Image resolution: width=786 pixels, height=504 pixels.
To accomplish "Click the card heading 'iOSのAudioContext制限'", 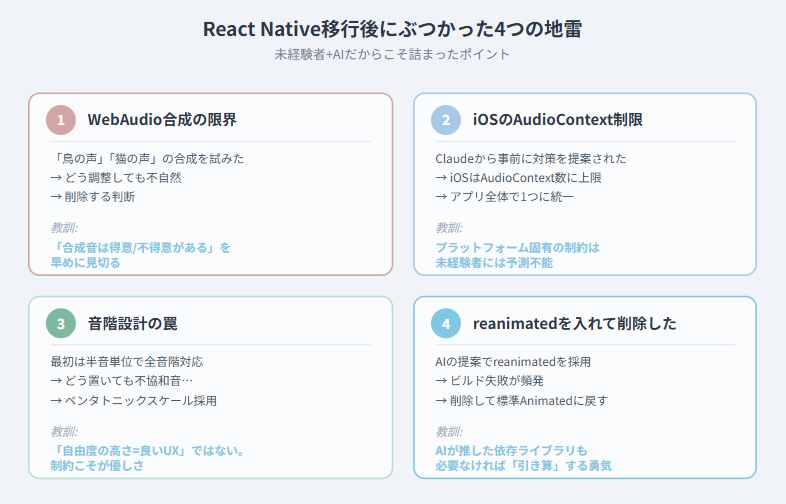I will click(558, 120).
